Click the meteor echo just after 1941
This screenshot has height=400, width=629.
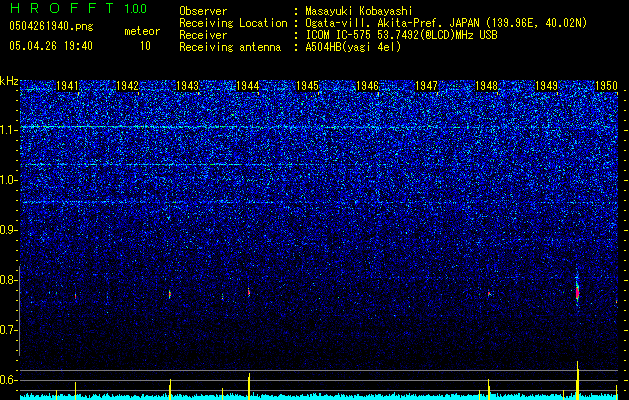point(75,296)
